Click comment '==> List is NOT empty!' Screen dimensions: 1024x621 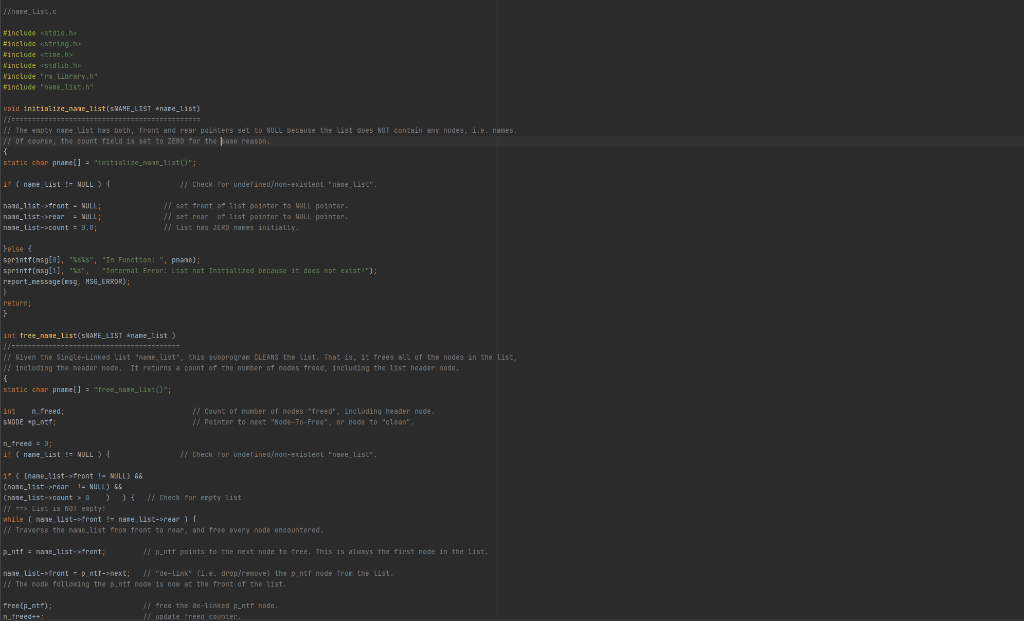click(x=54, y=509)
